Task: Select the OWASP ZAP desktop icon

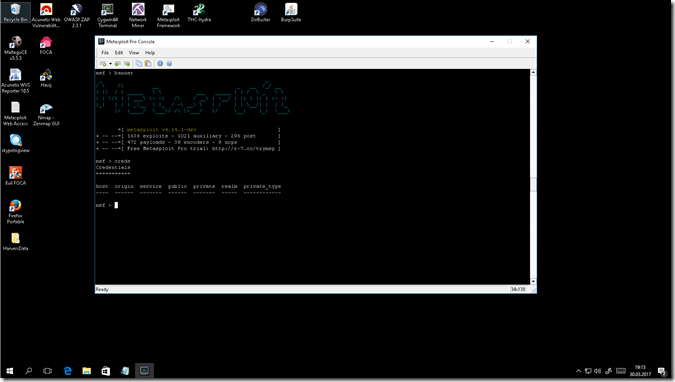Action: coord(77,16)
